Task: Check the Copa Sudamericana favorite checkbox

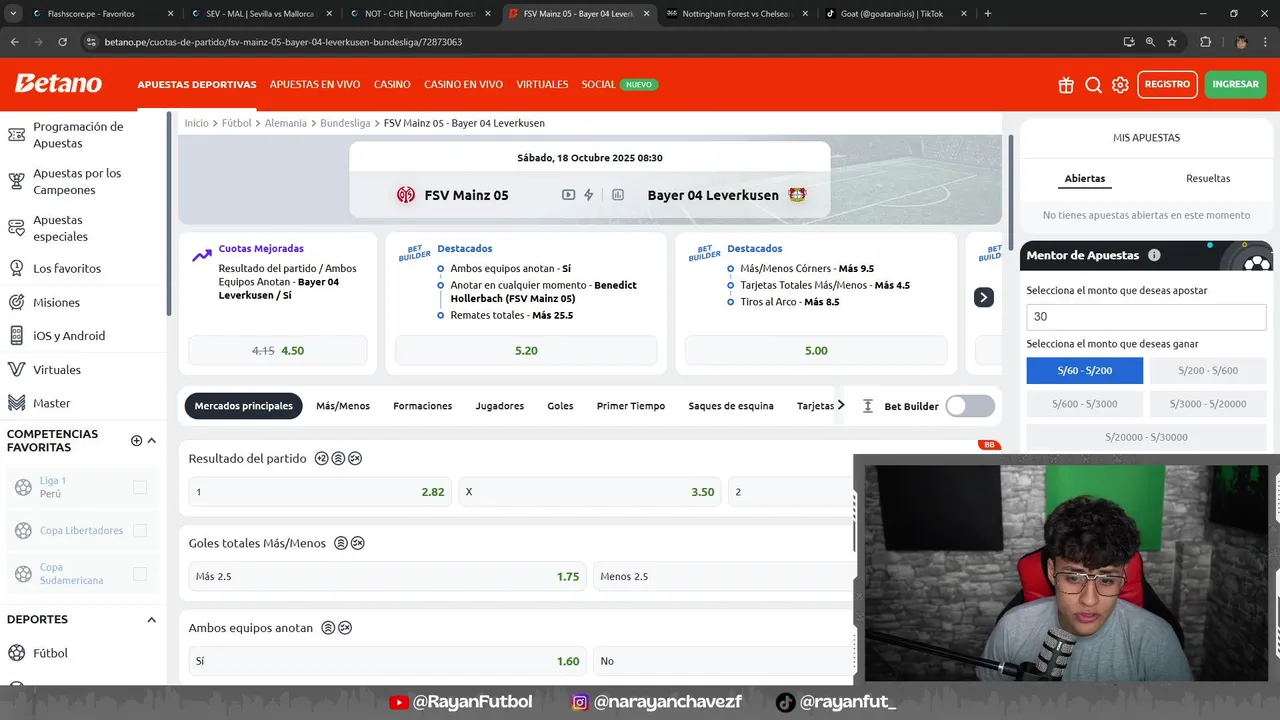Action: pyautogui.click(x=140, y=574)
